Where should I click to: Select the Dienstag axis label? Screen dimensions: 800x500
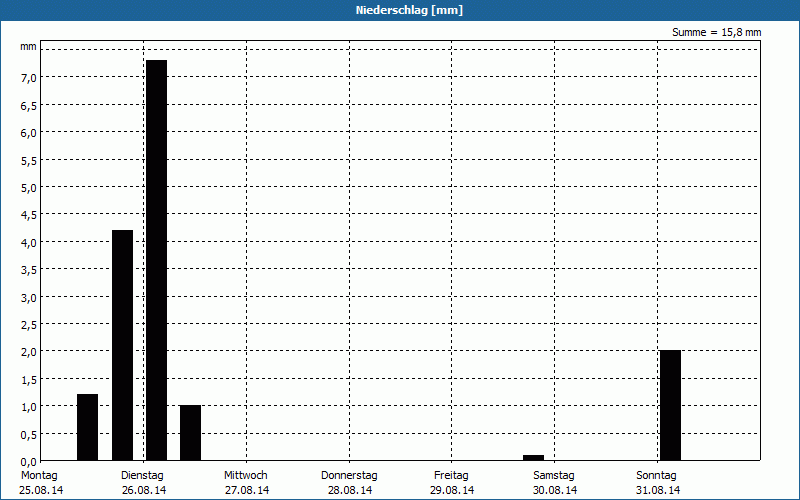(x=142, y=476)
